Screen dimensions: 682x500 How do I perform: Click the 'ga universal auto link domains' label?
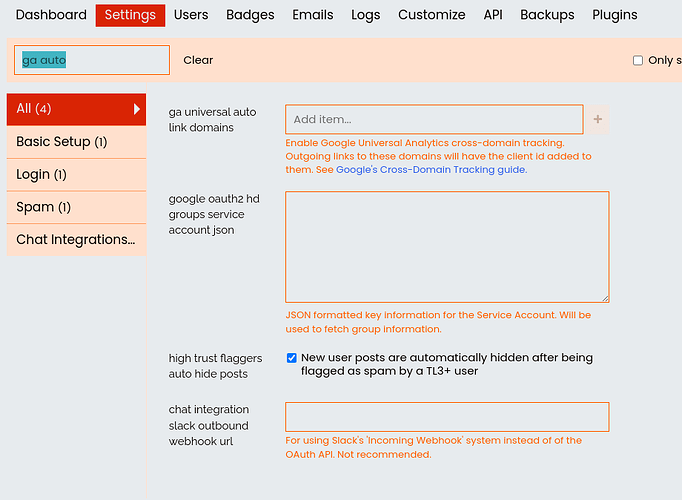coord(212,120)
